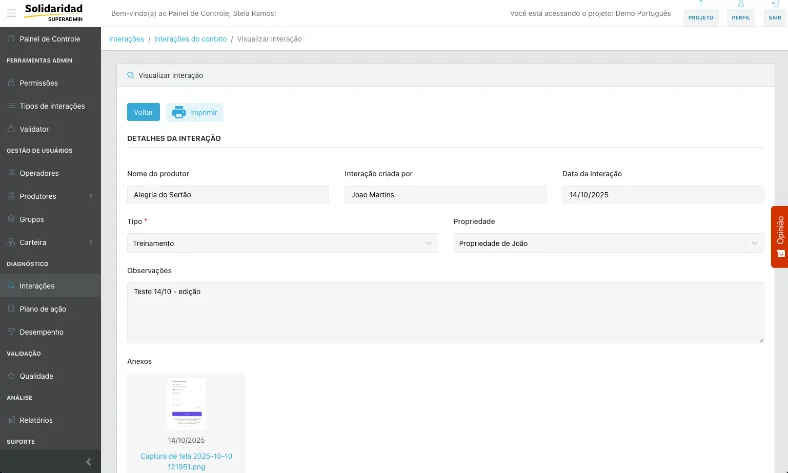The image size is (788, 473).
Task: Click the SAIR logout icon
Action: point(774,4)
